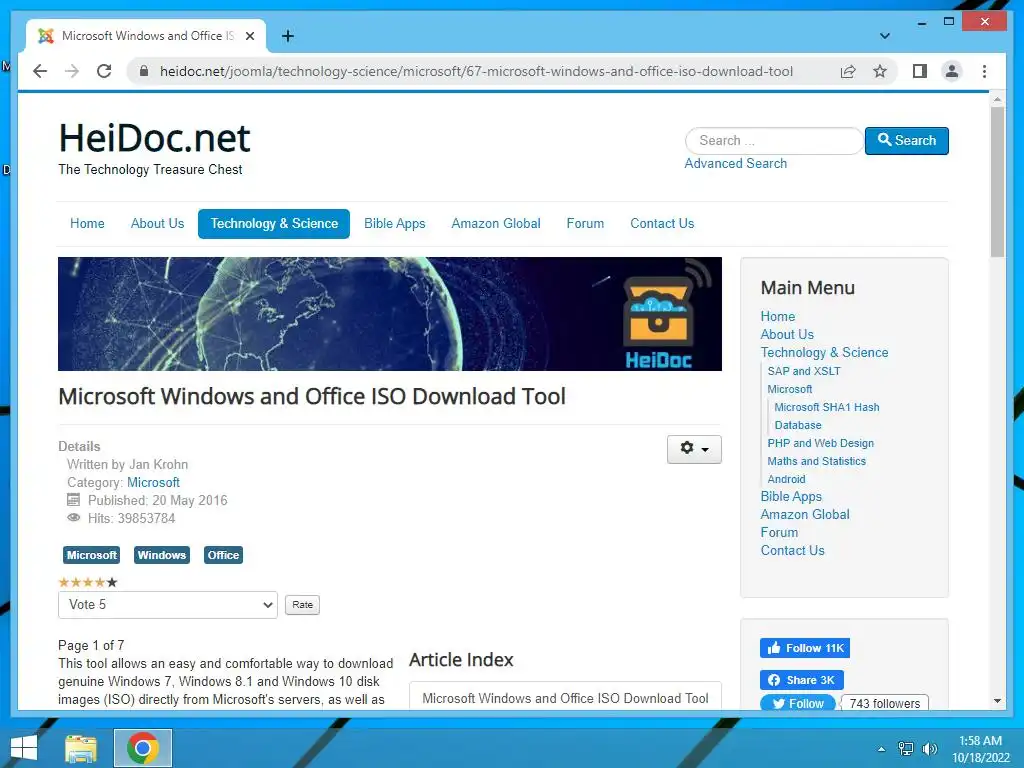Open Forum in Main Menu sidebar
The height and width of the screenshot is (768, 1024).
click(x=779, y=532)
